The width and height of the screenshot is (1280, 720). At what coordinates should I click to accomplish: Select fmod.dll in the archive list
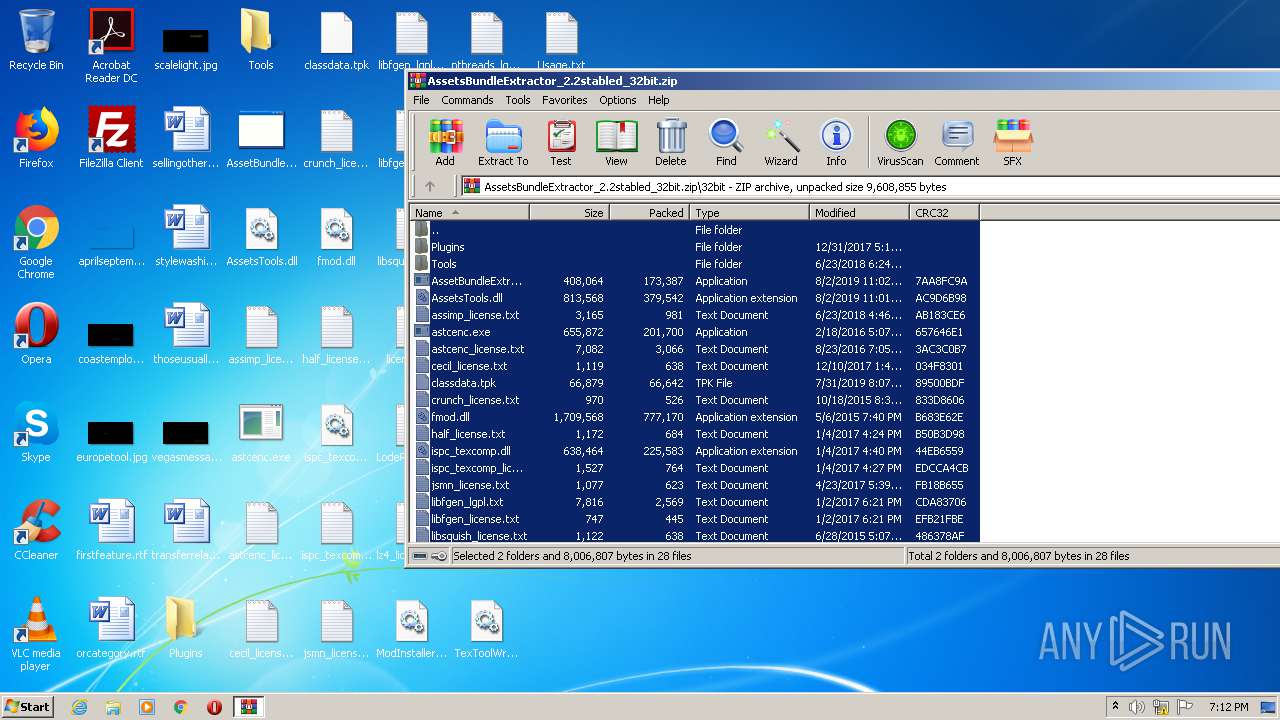click(x=695, y=417)
